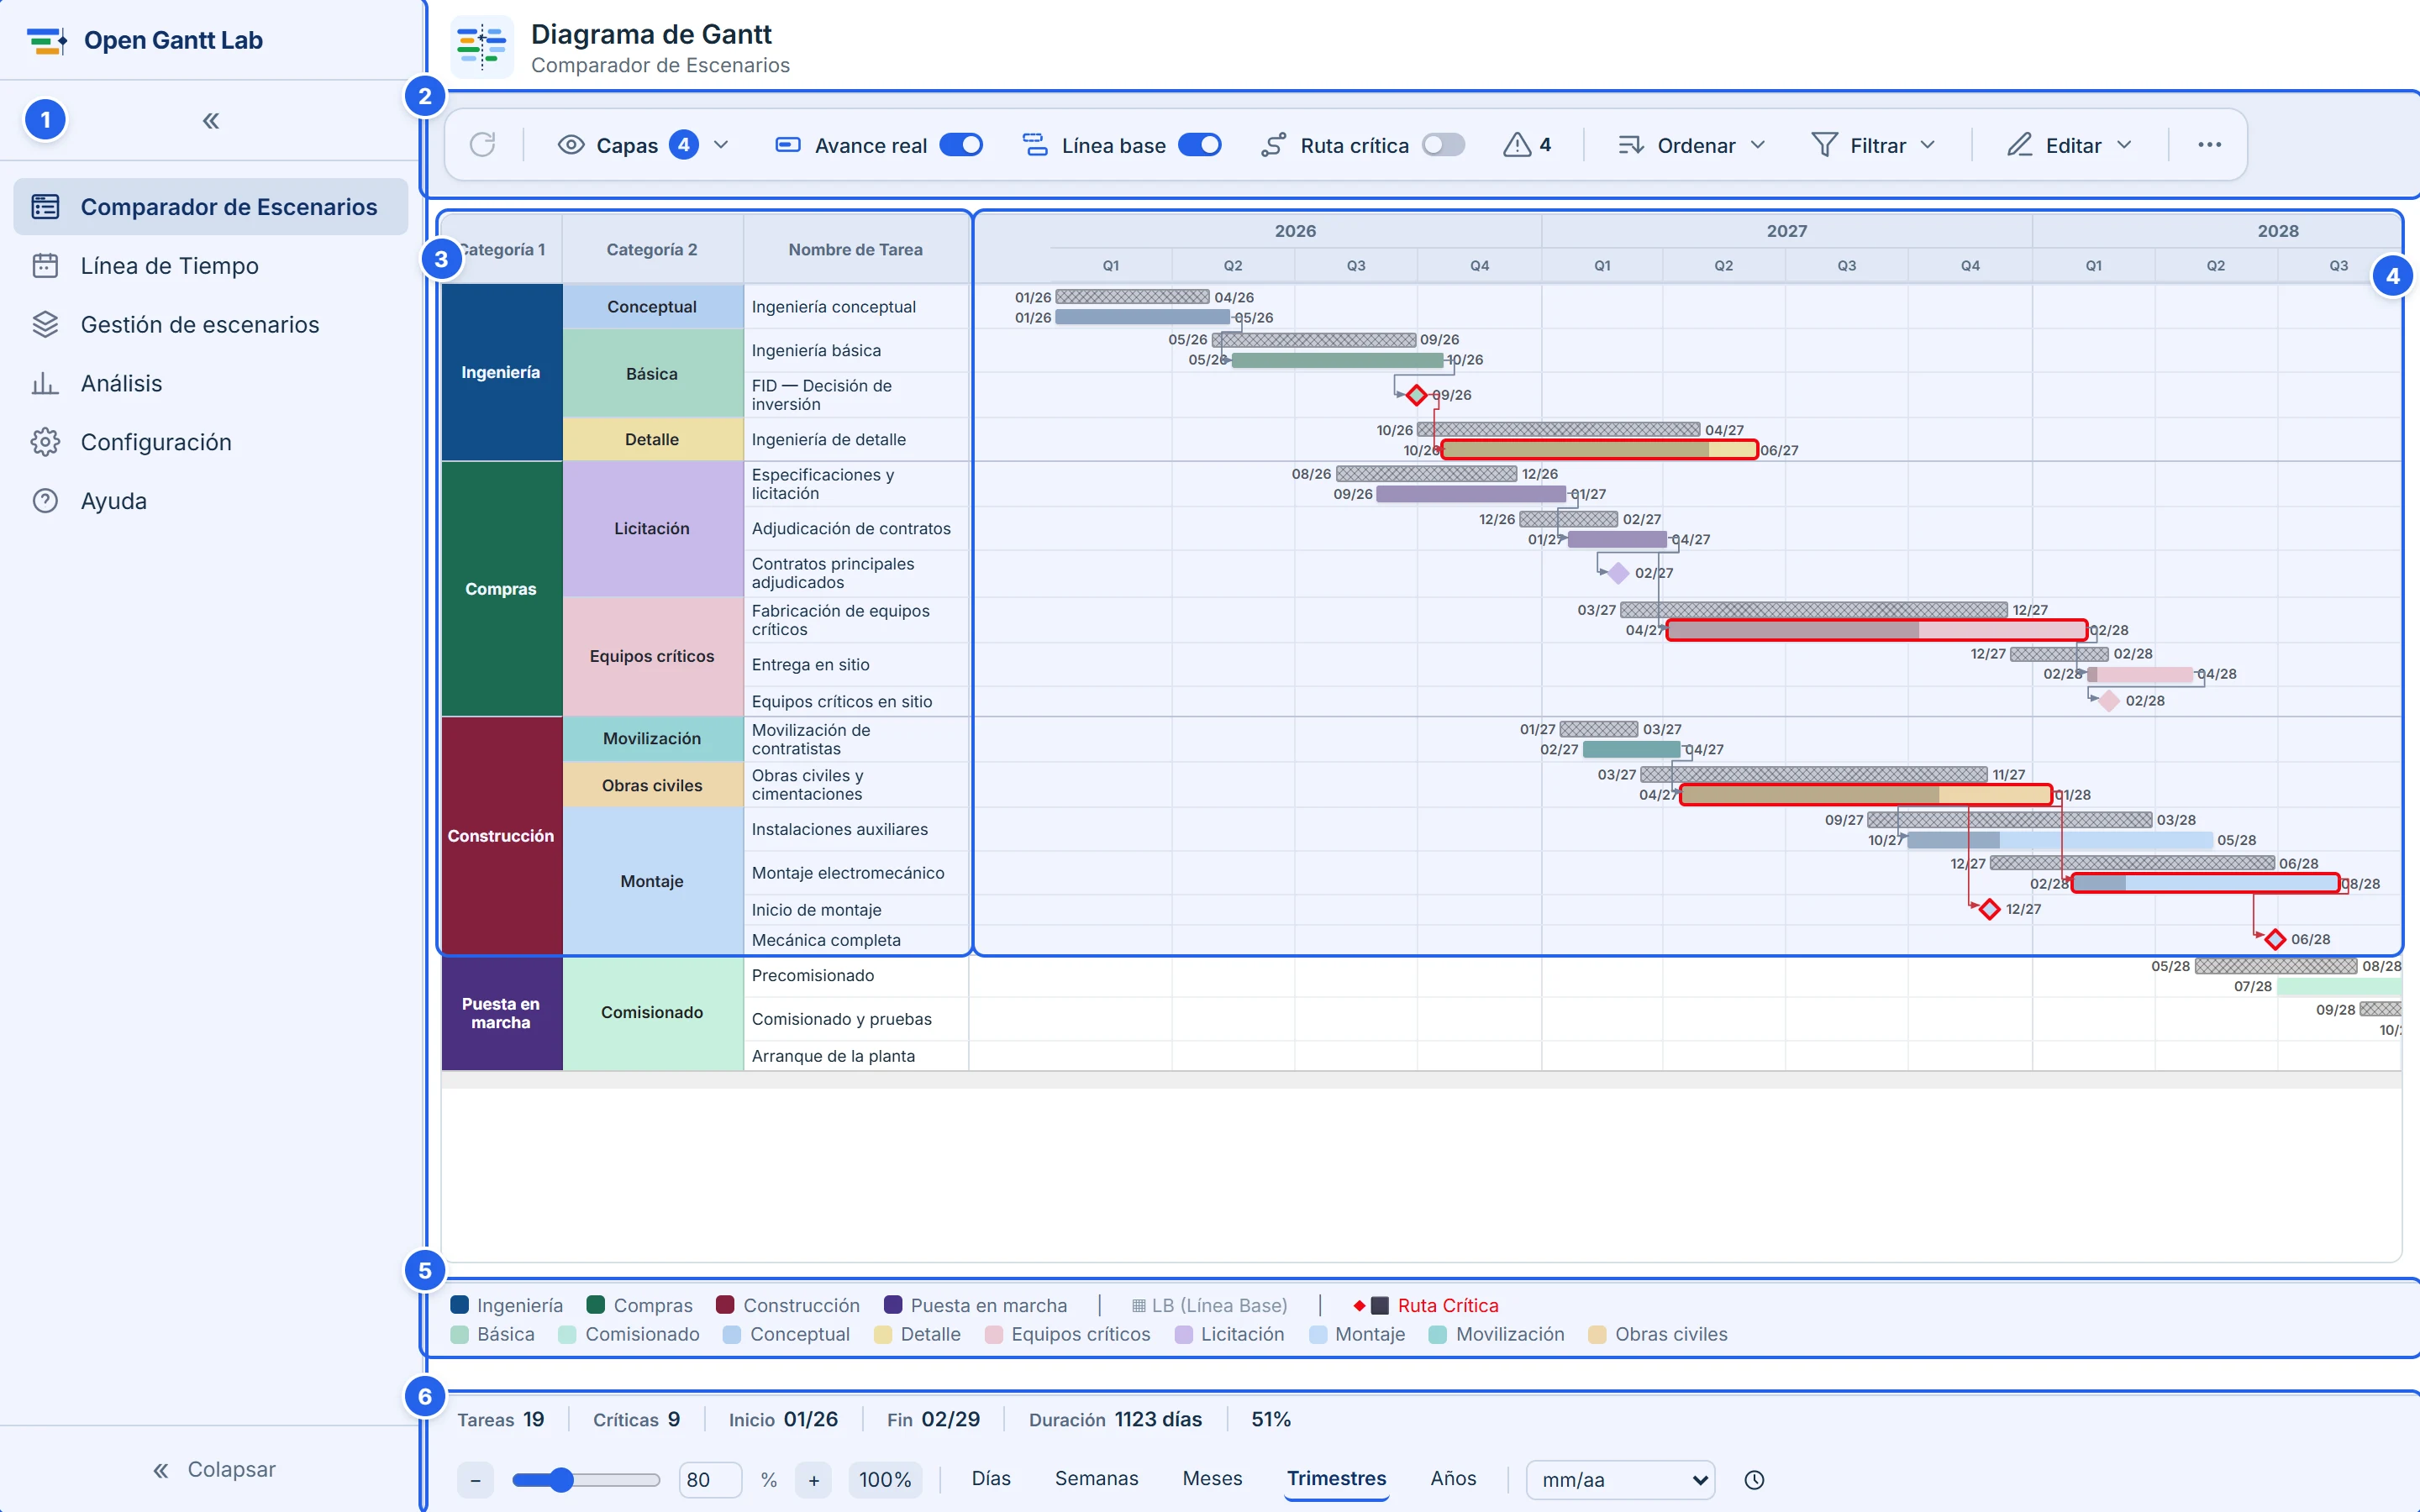Click the Diagrama de Gantt header icon
The image size is (2420, 1512).
[x=482, y=47]
